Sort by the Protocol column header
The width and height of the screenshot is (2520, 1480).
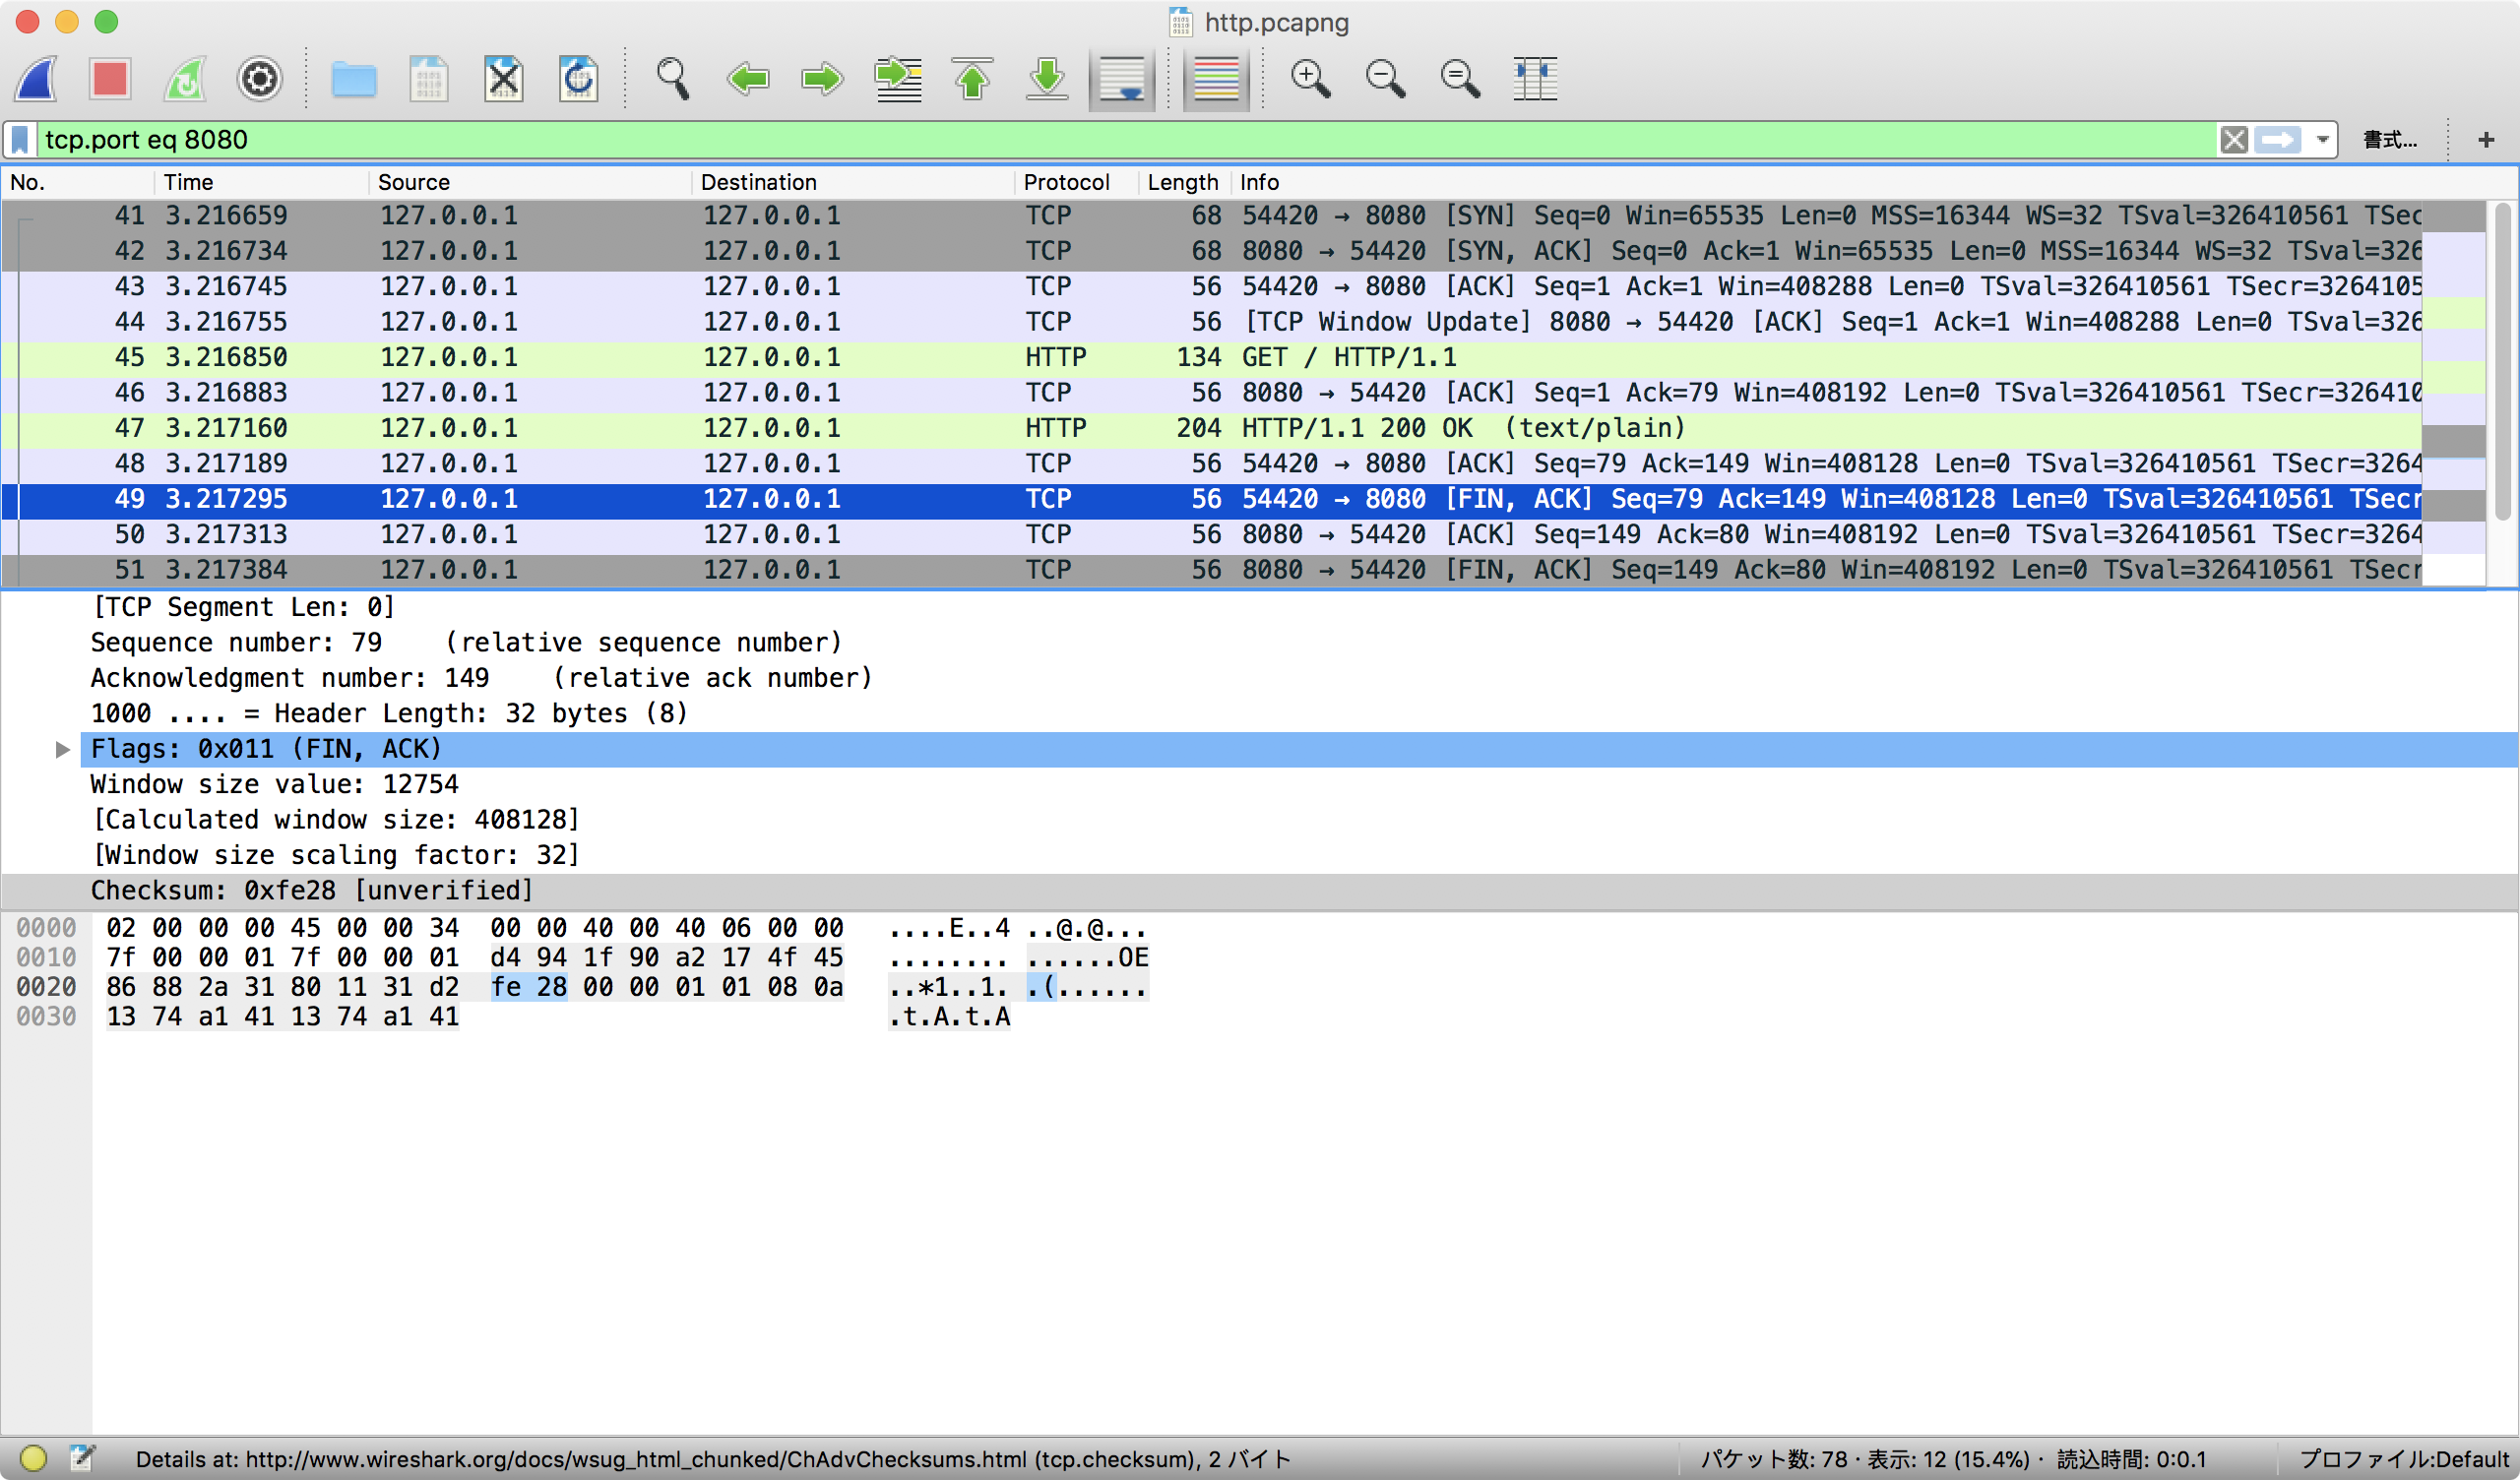pos(1066,182)
